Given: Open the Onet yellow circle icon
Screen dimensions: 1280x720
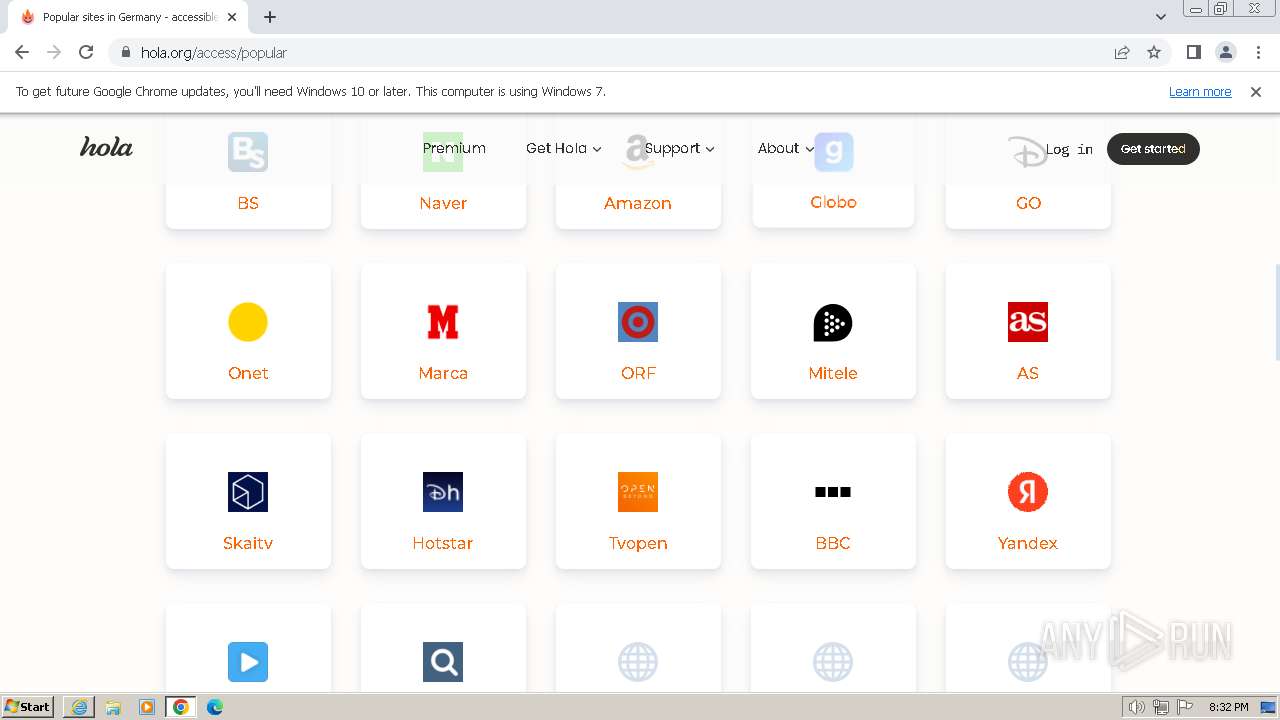Looking at the screenshot, I should 248,322.
